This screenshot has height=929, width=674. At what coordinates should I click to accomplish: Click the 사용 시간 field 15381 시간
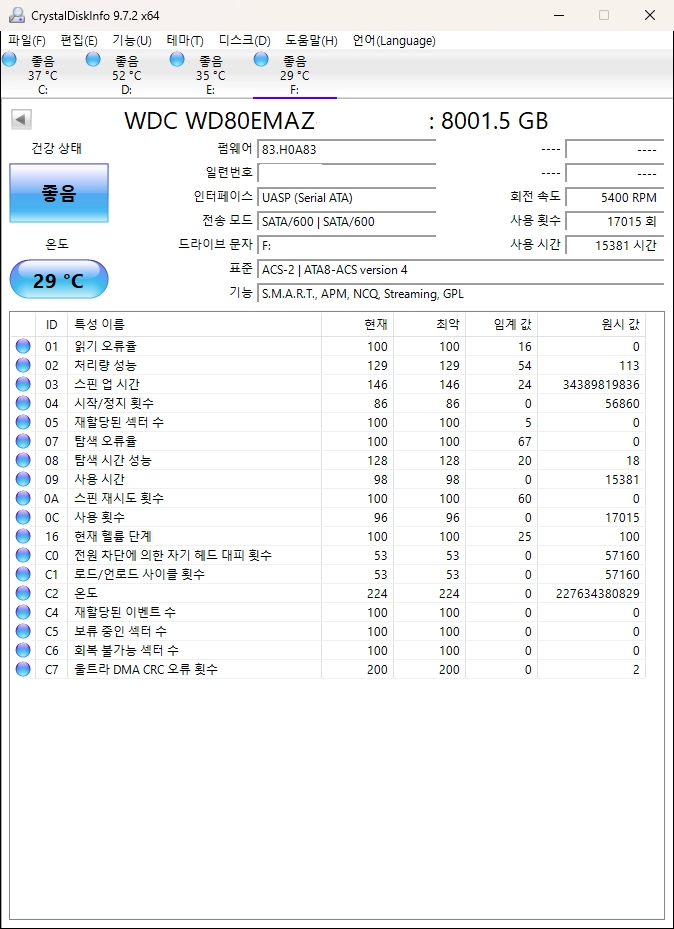click(x=614, y=245)
